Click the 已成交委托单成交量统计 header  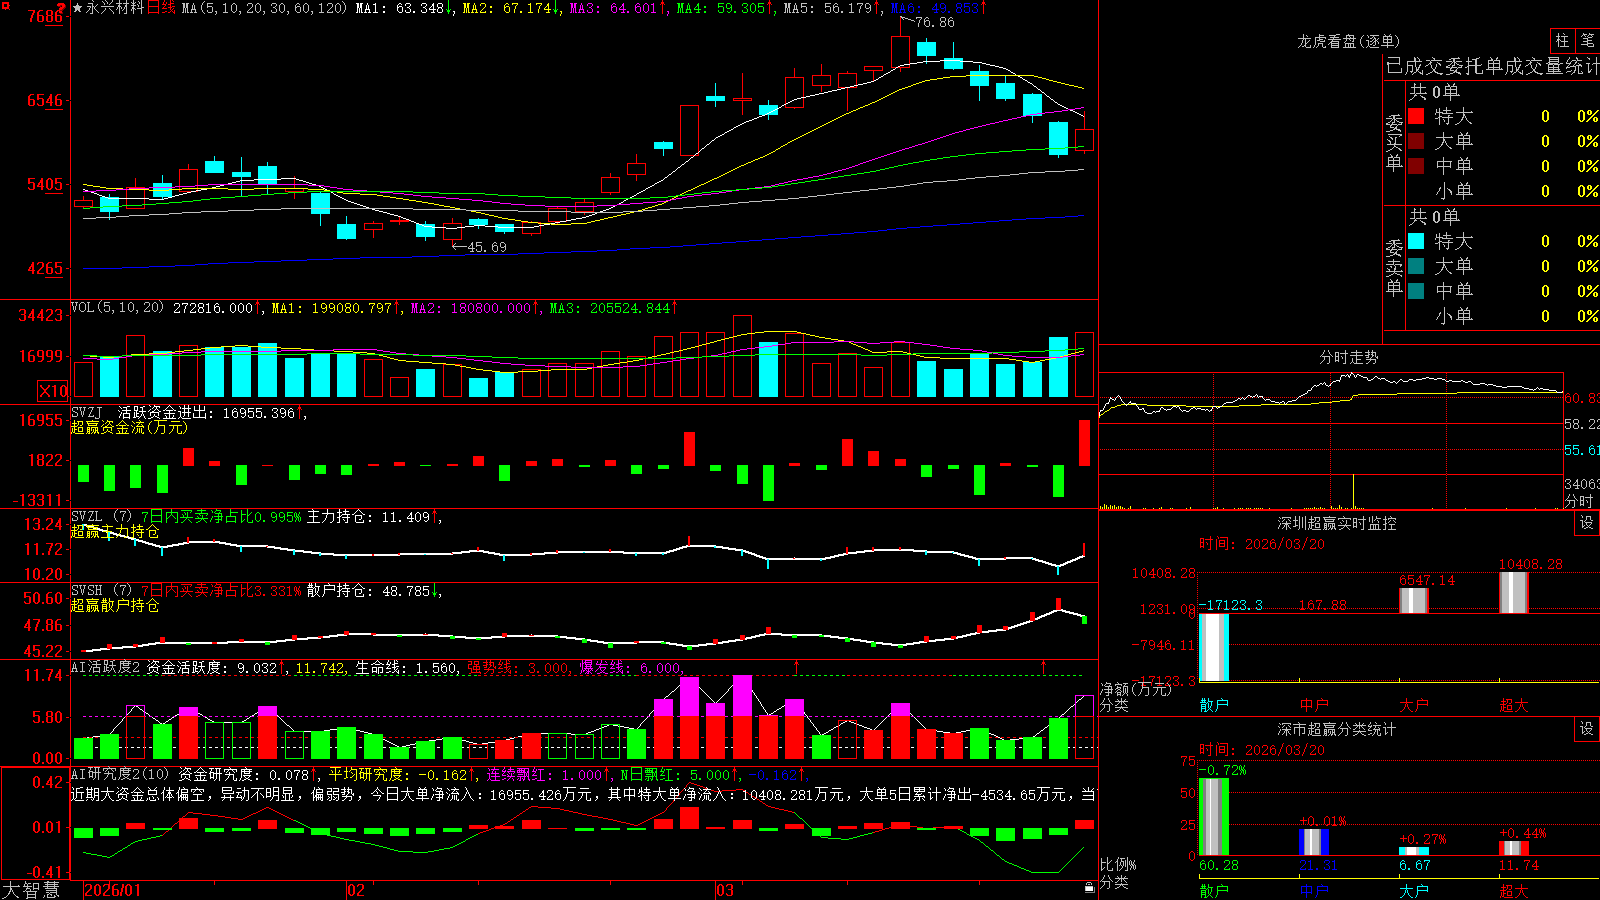click(x=1492, y=66)
